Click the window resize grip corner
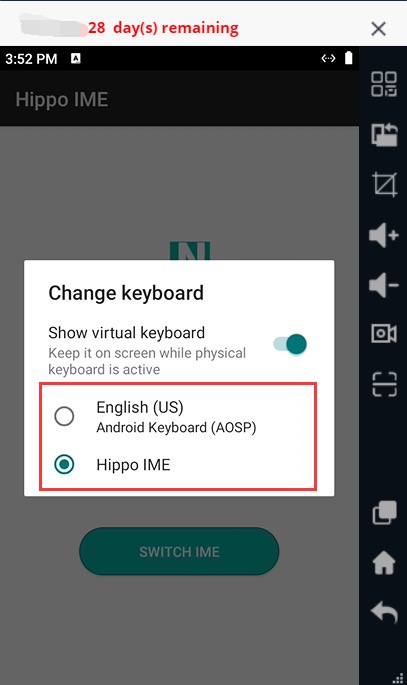The image size is (407, 685). 398,677
